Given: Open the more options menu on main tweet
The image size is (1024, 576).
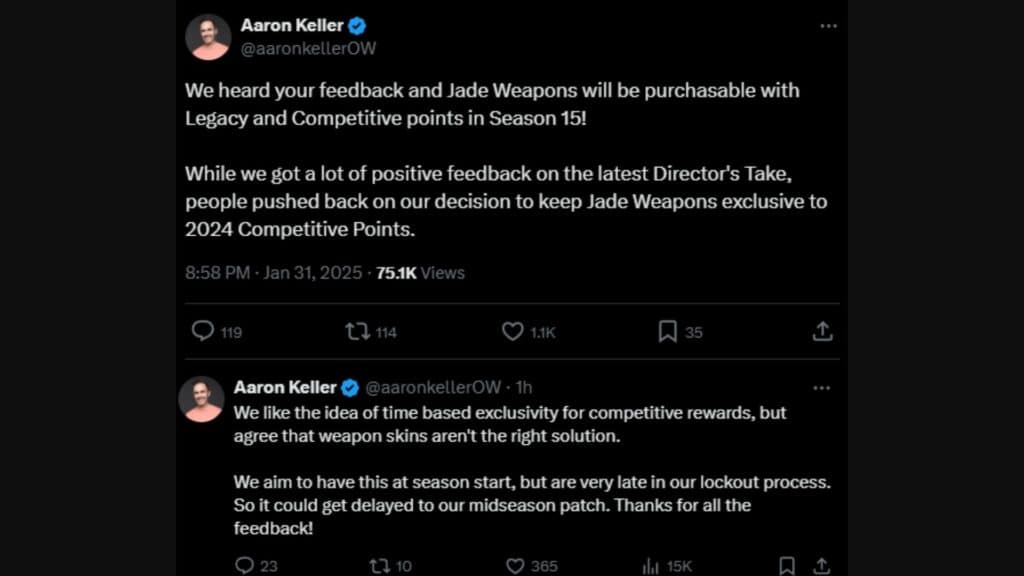Looking at the screenshot, I should click(828, 26).
